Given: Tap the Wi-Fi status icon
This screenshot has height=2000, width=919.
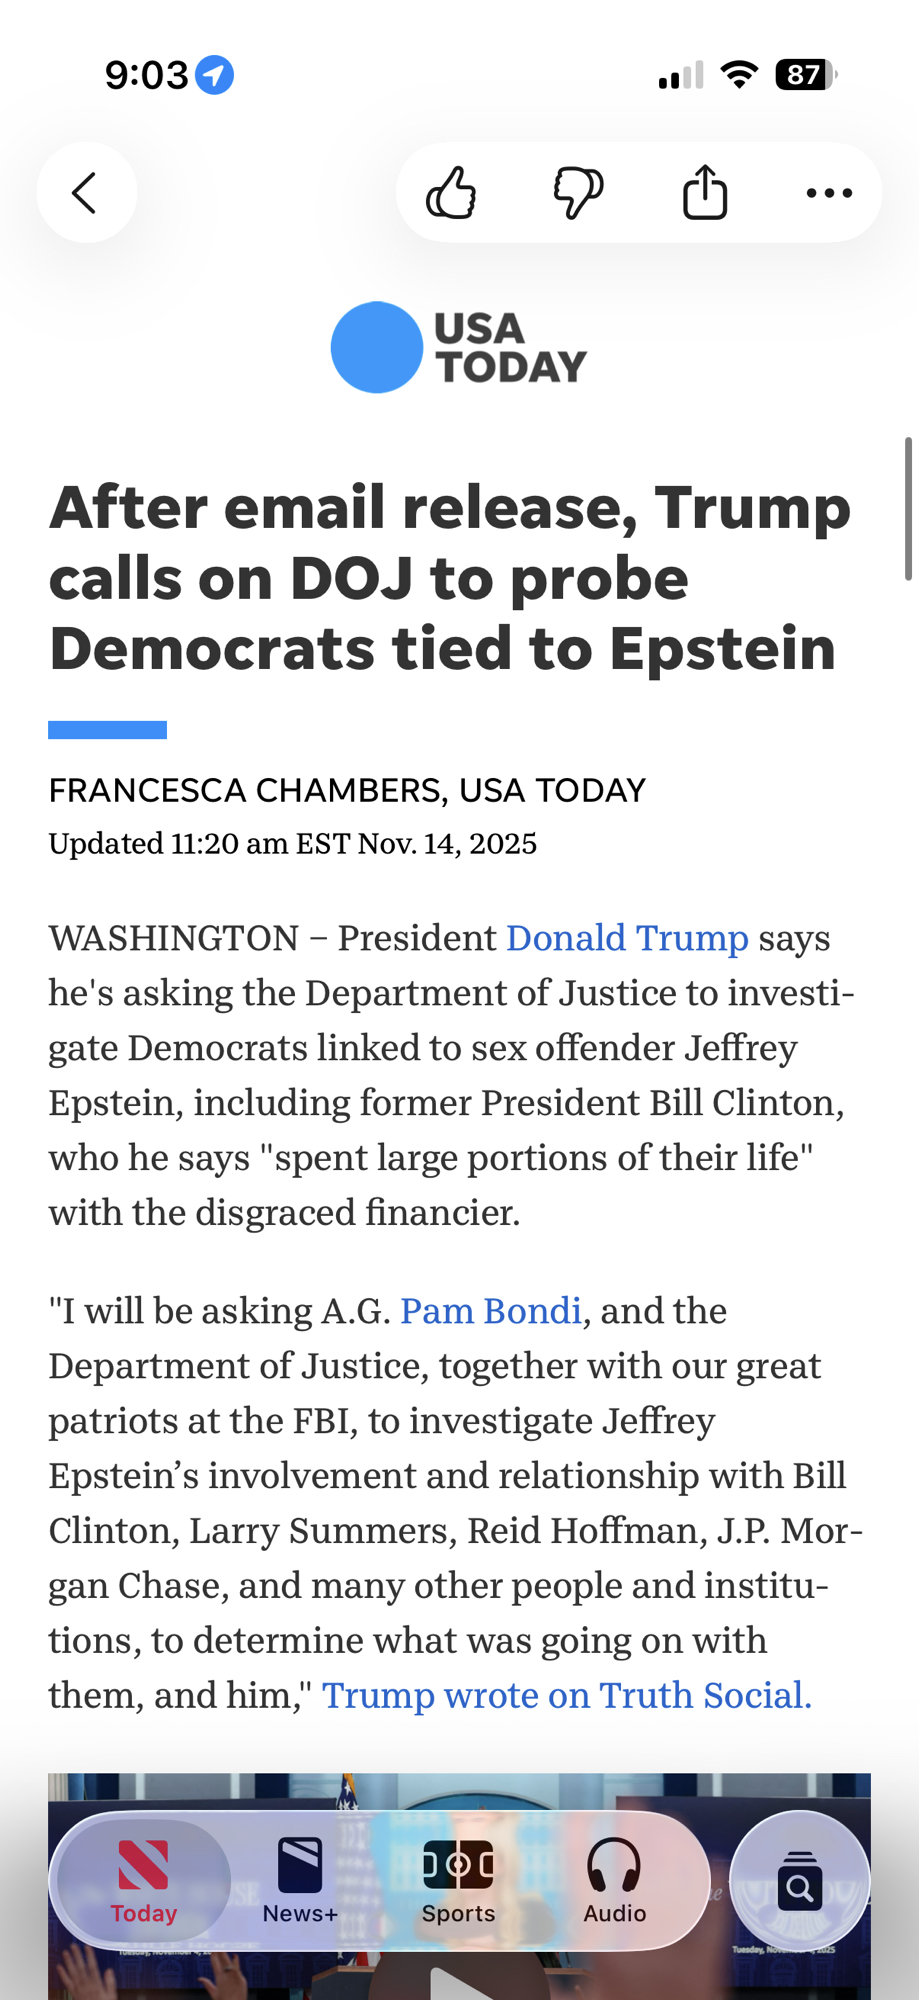Looking at the screenshot, I should (x=739, y=75).
